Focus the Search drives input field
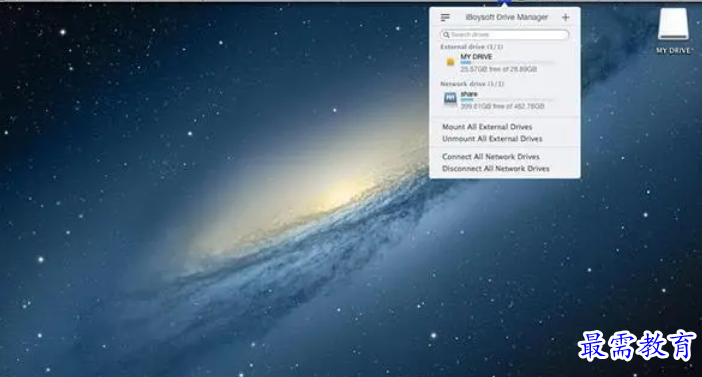This screenshot has height=377, width=702. pos(505,34)
